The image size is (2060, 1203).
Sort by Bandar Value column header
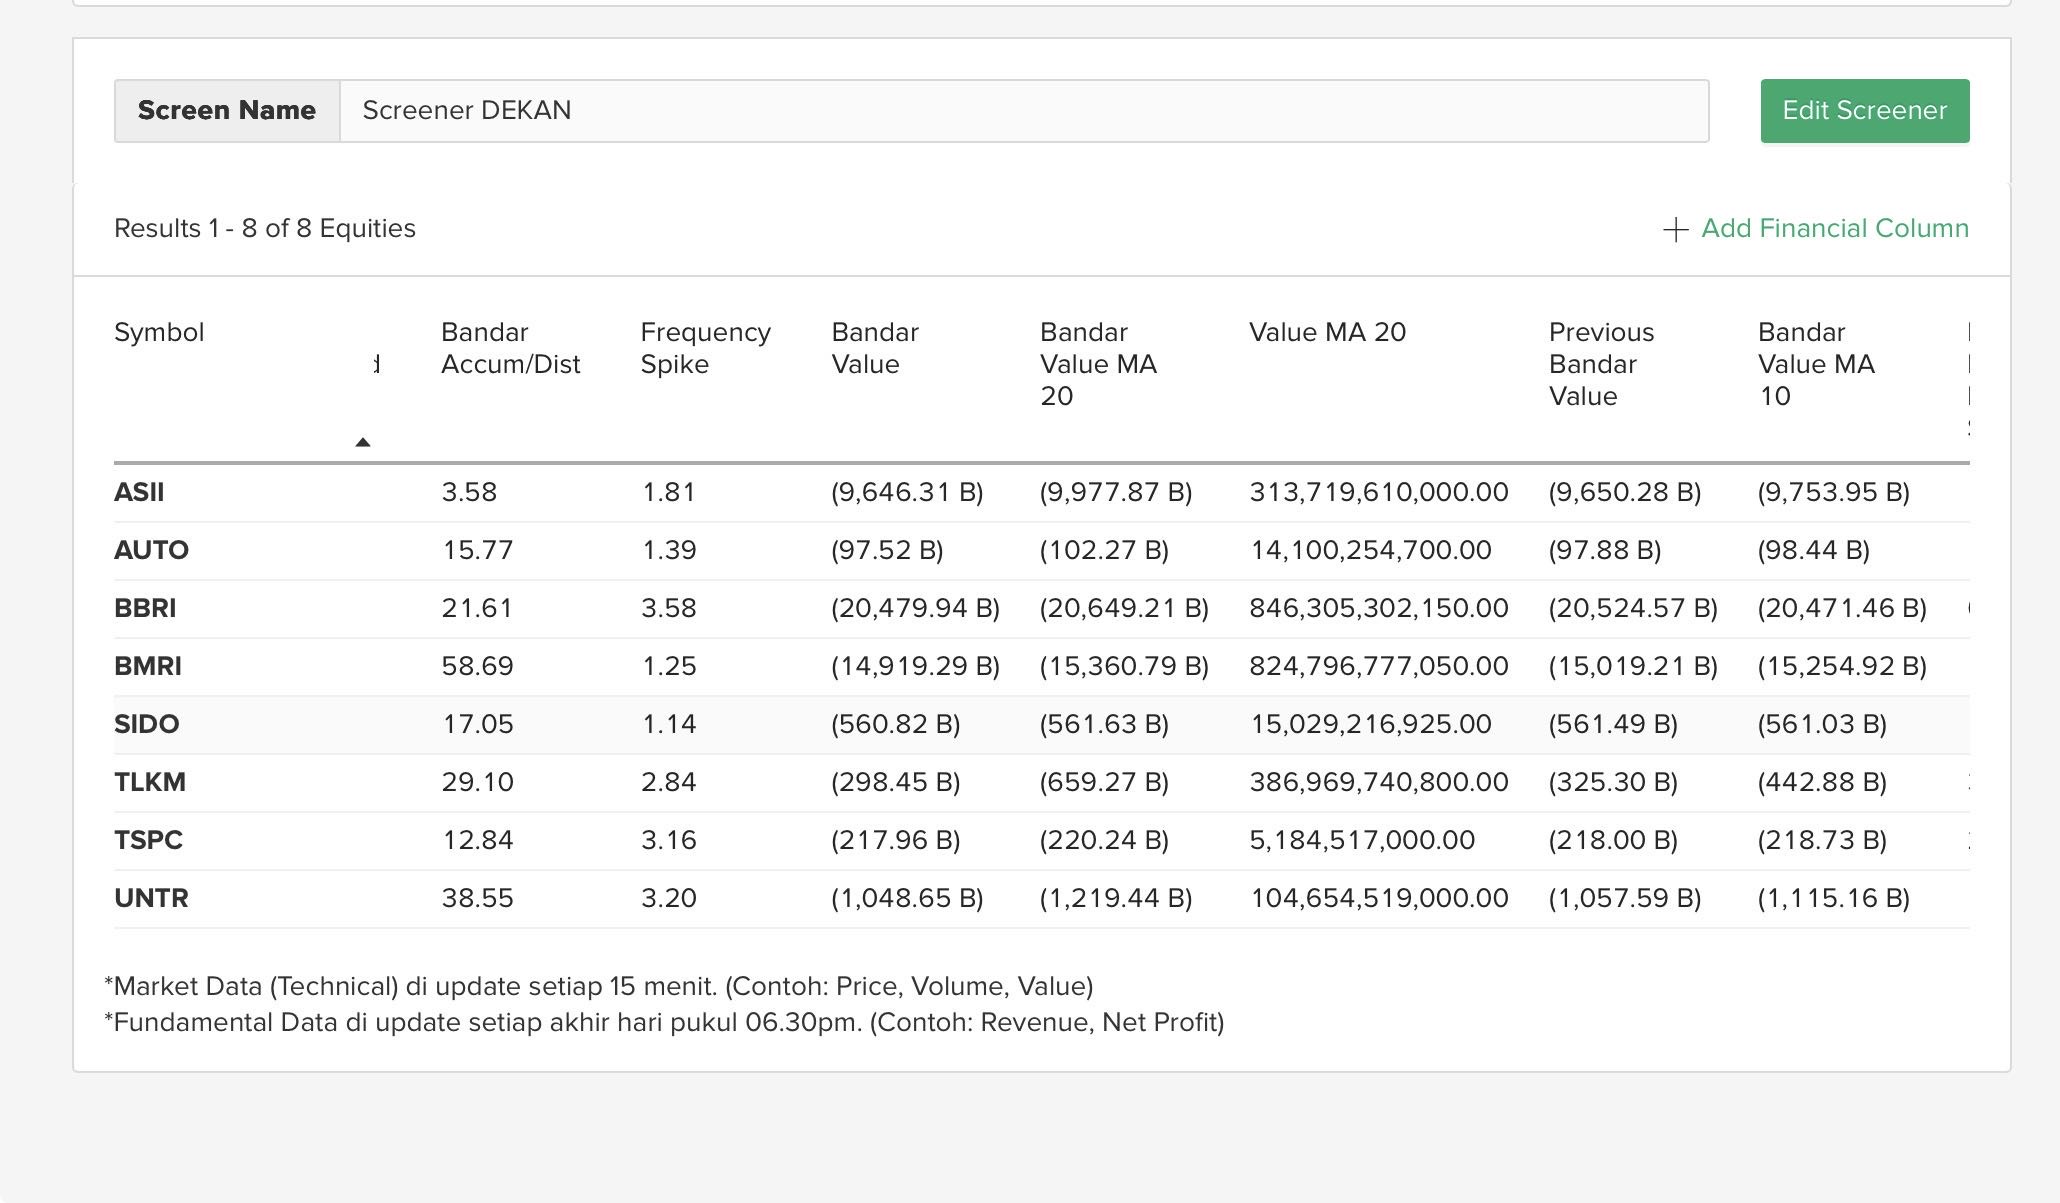pos(874,348)
